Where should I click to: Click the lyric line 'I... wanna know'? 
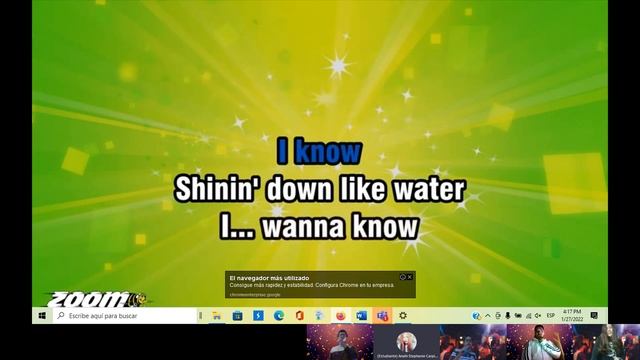click(x=320, y=227)
